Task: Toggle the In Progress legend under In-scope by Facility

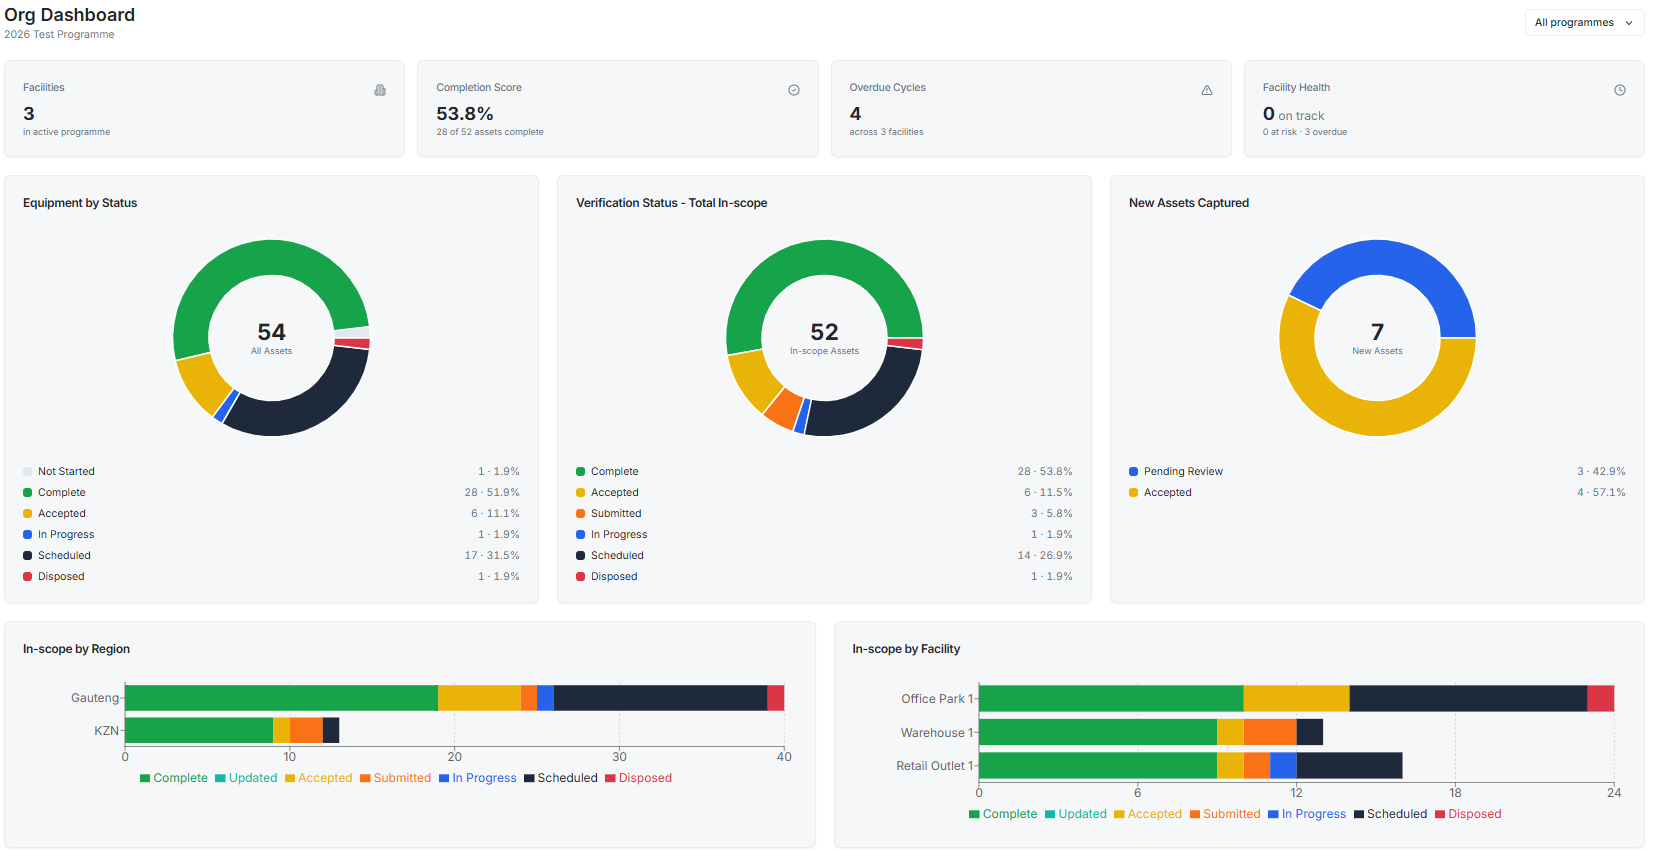Action: (x=1307, y=814)
